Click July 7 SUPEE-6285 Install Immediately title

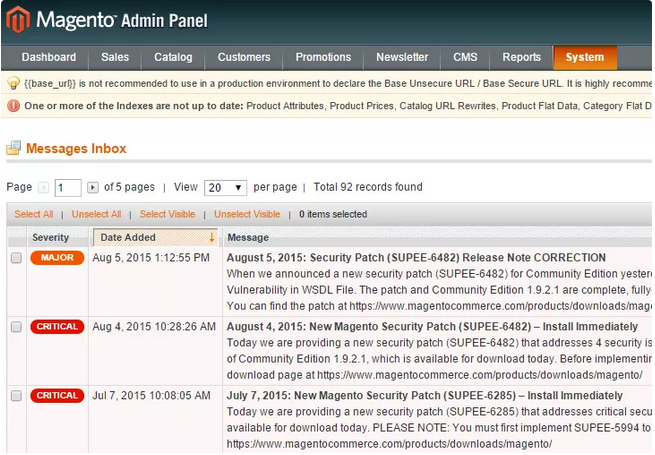pyautogui.click(x=425, y=395)
